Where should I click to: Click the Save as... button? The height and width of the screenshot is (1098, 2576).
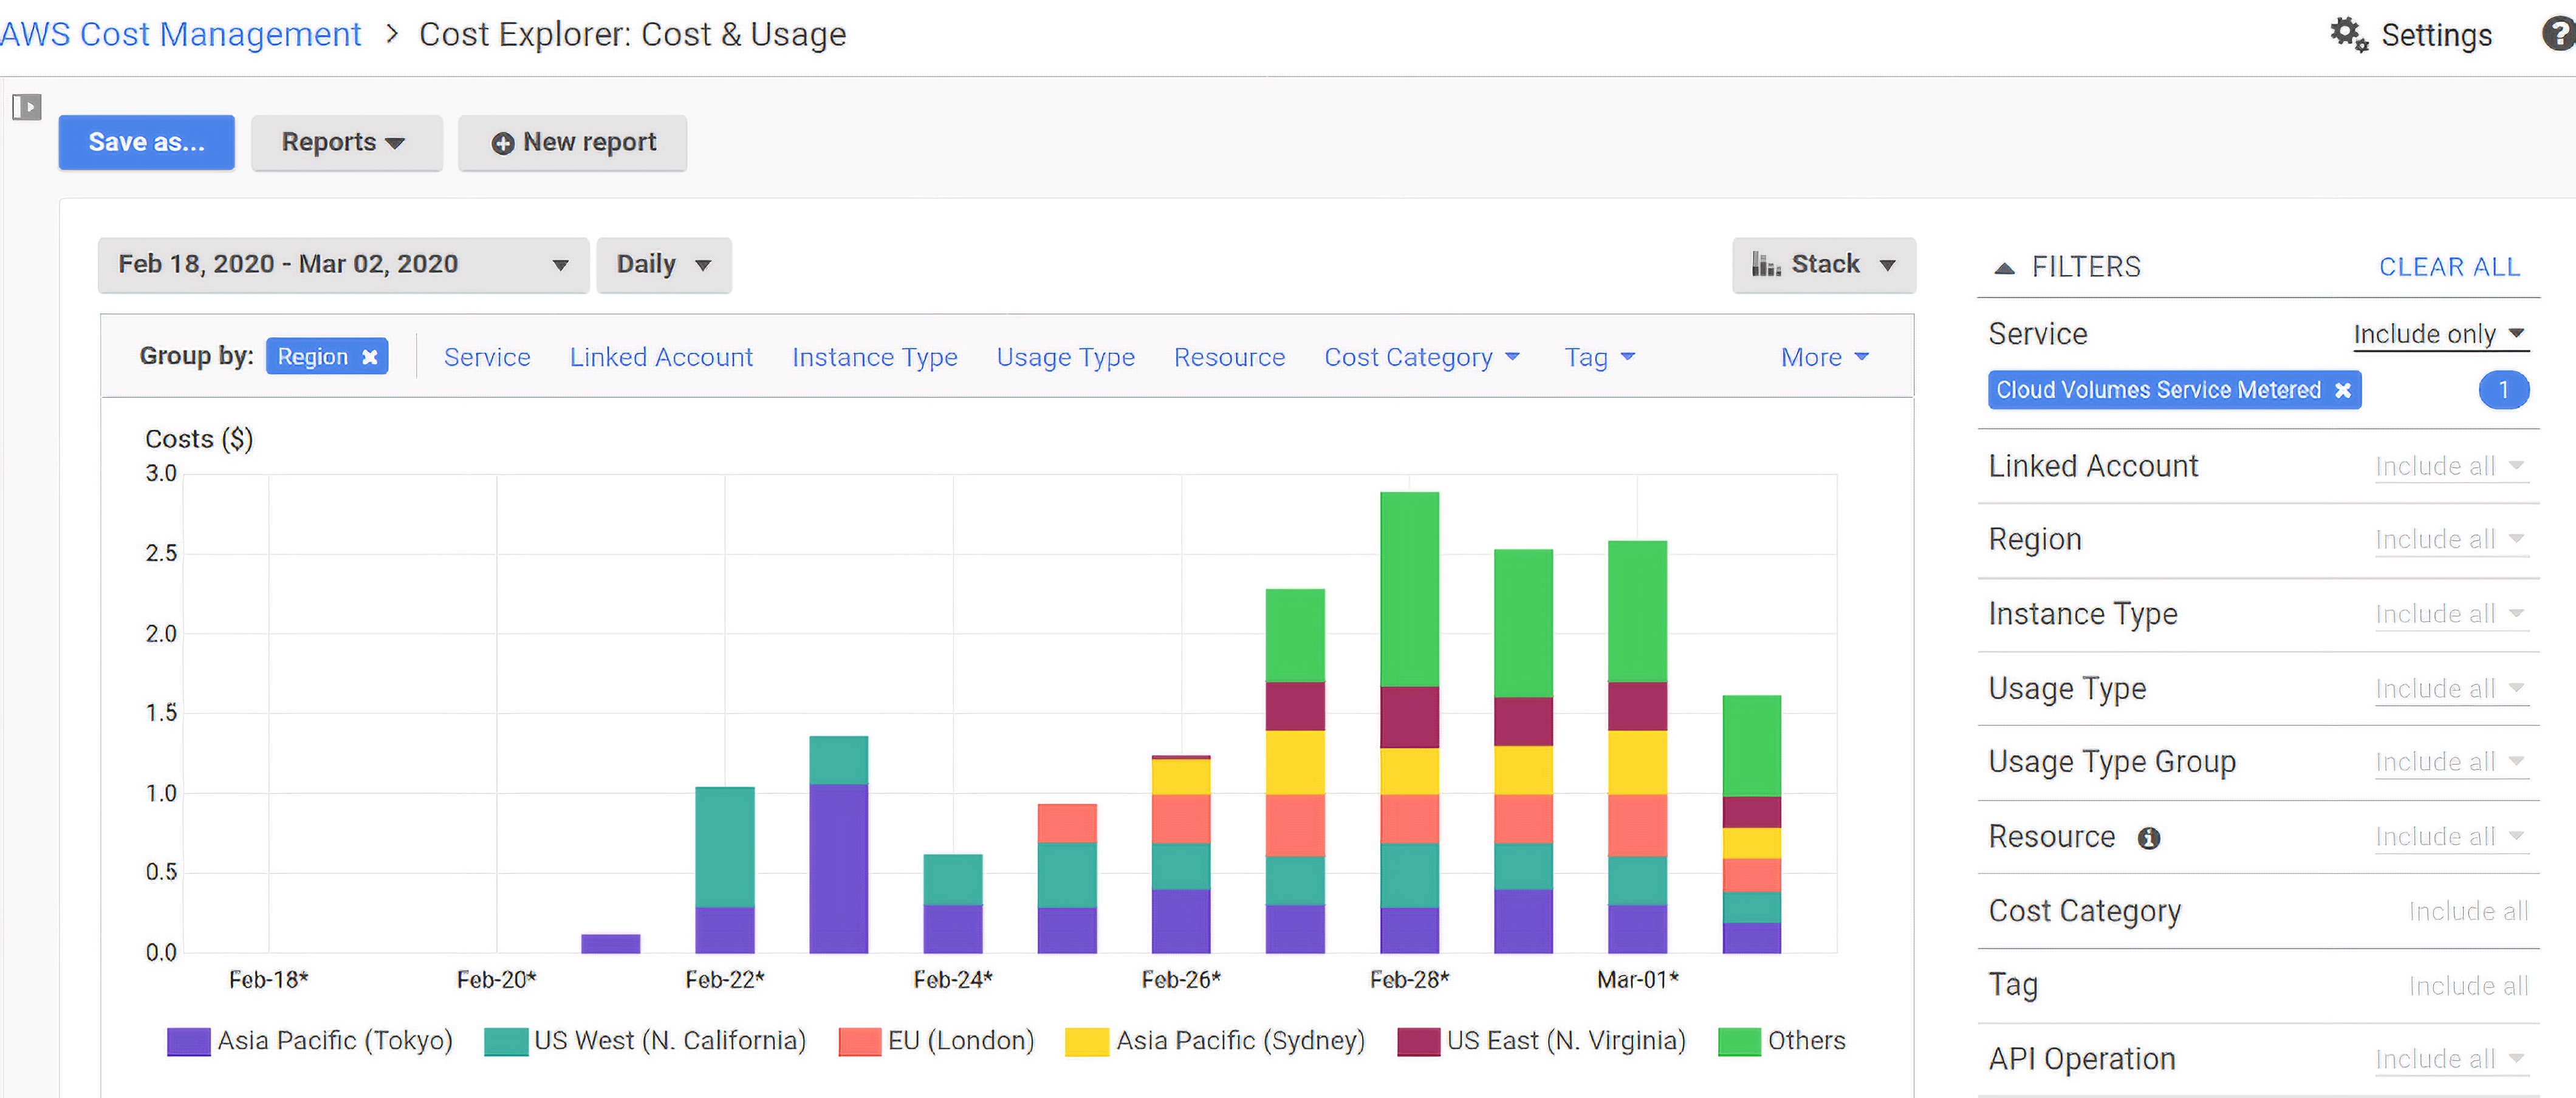pyautogui.click(x=146, y=143)
